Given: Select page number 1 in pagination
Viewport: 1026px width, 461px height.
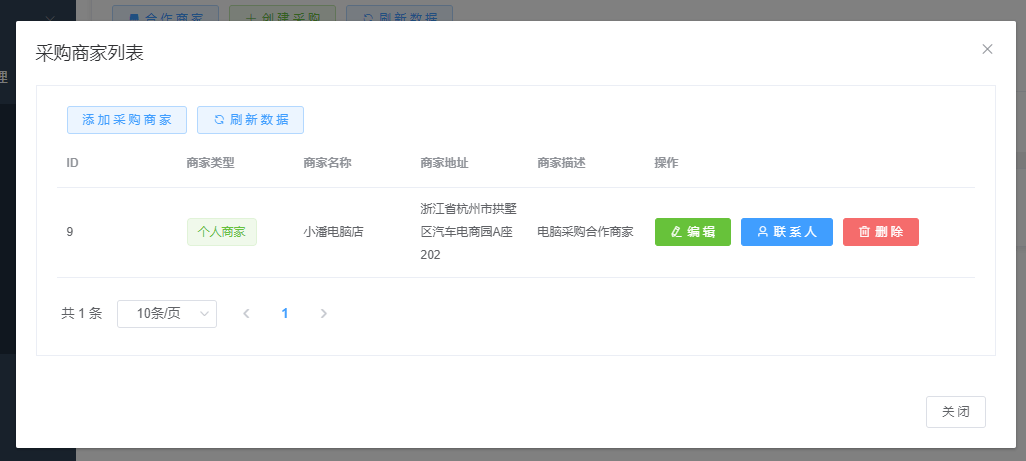Looking at the screenshot, I should point(285,314).
